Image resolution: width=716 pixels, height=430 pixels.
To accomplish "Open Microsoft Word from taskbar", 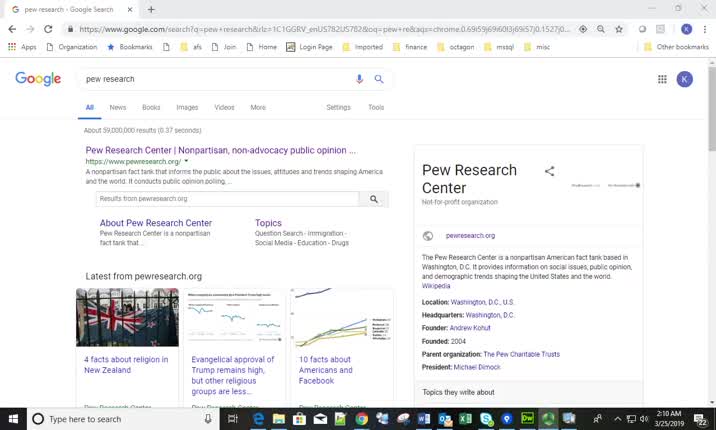I will click(424, 419).
